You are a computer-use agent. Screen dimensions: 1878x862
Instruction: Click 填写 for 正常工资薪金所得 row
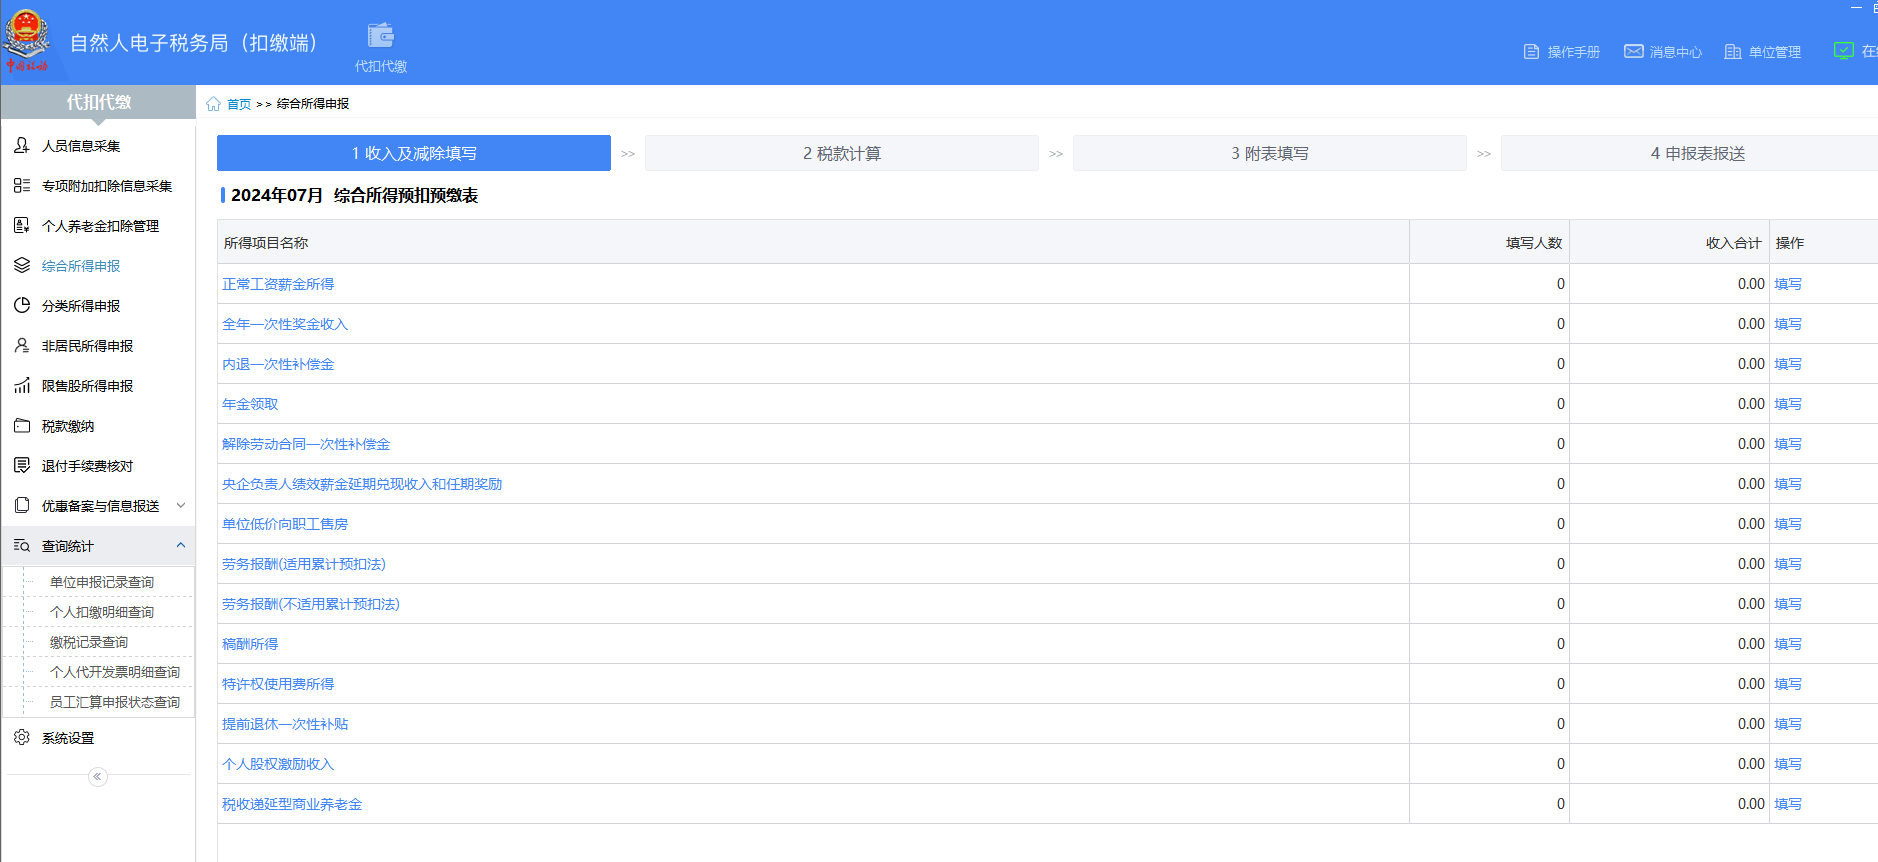(x=1787, y=284)
